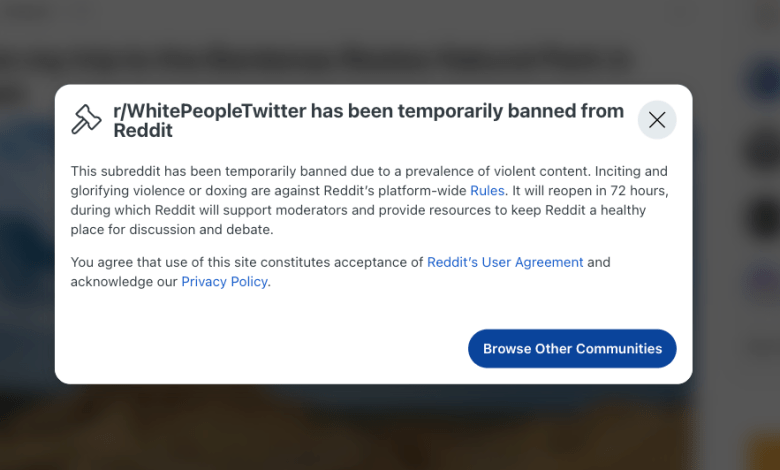The width and height of the screenshot is (780, 470).
Task: Click the blurred purple sidebar icon
Action: (763, 280)
